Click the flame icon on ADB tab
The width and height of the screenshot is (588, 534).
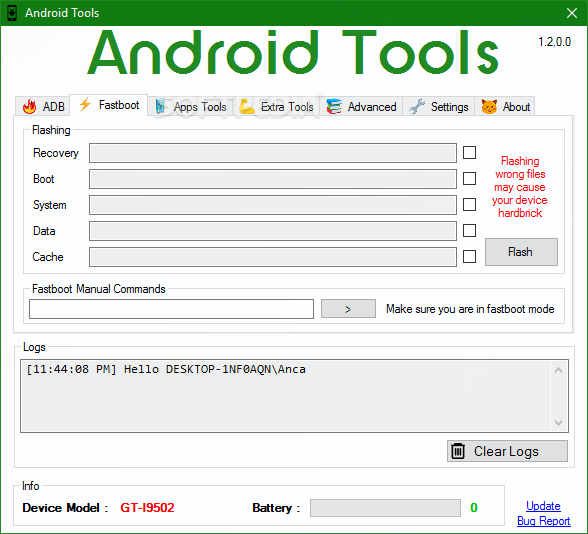point(29,106)
